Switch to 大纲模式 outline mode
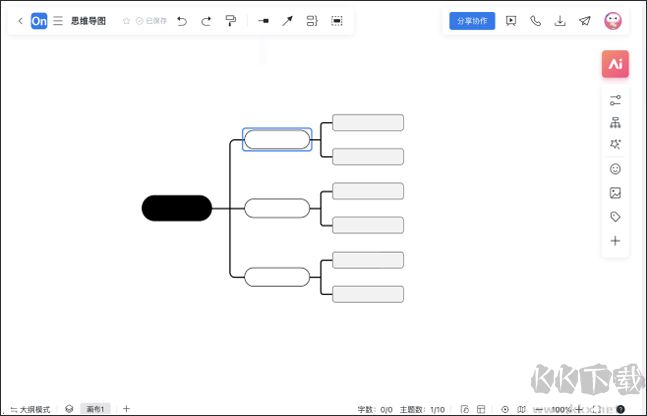647x416 pixels. [29, 409]
